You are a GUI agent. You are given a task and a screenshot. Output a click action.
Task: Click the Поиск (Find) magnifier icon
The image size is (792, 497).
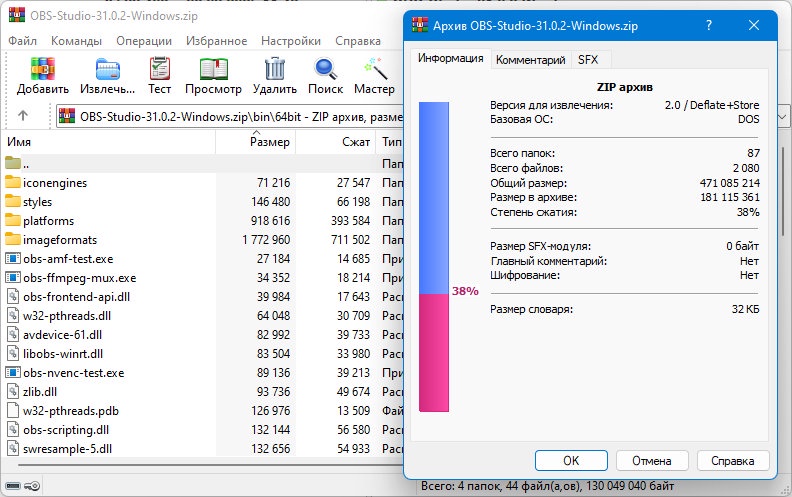325,69
